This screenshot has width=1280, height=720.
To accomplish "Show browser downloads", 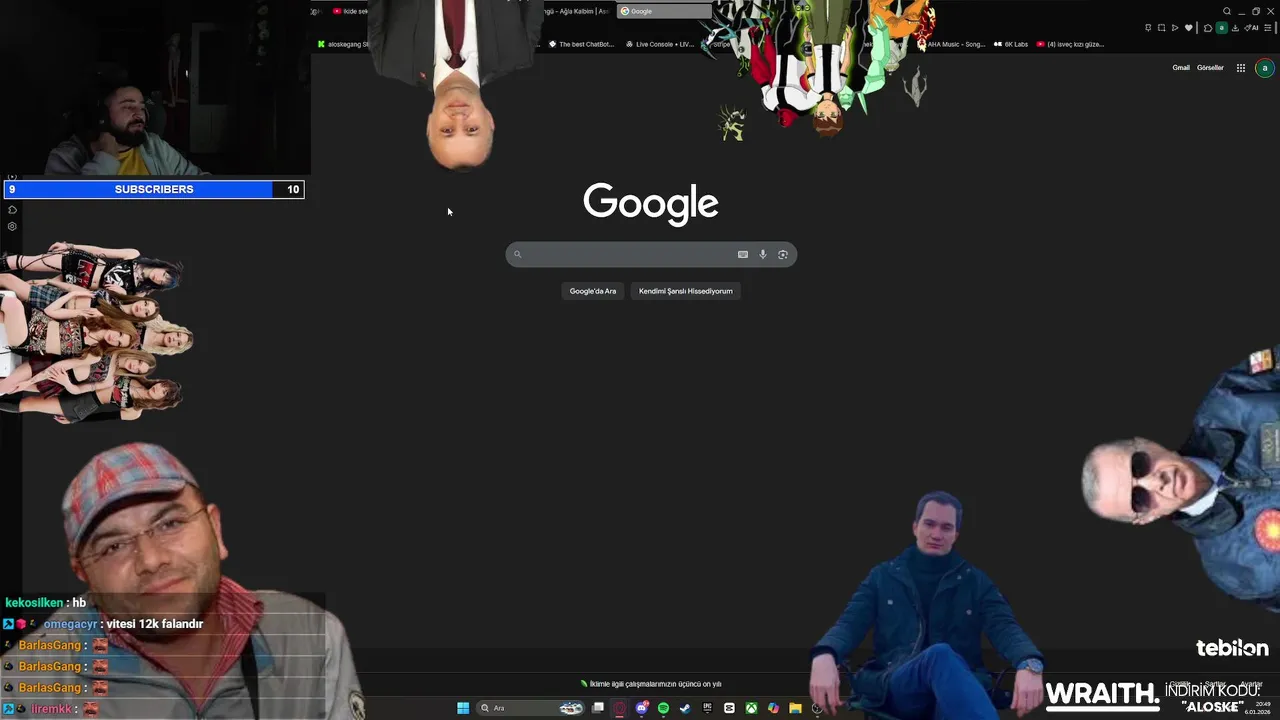I will click(1235, 28).
